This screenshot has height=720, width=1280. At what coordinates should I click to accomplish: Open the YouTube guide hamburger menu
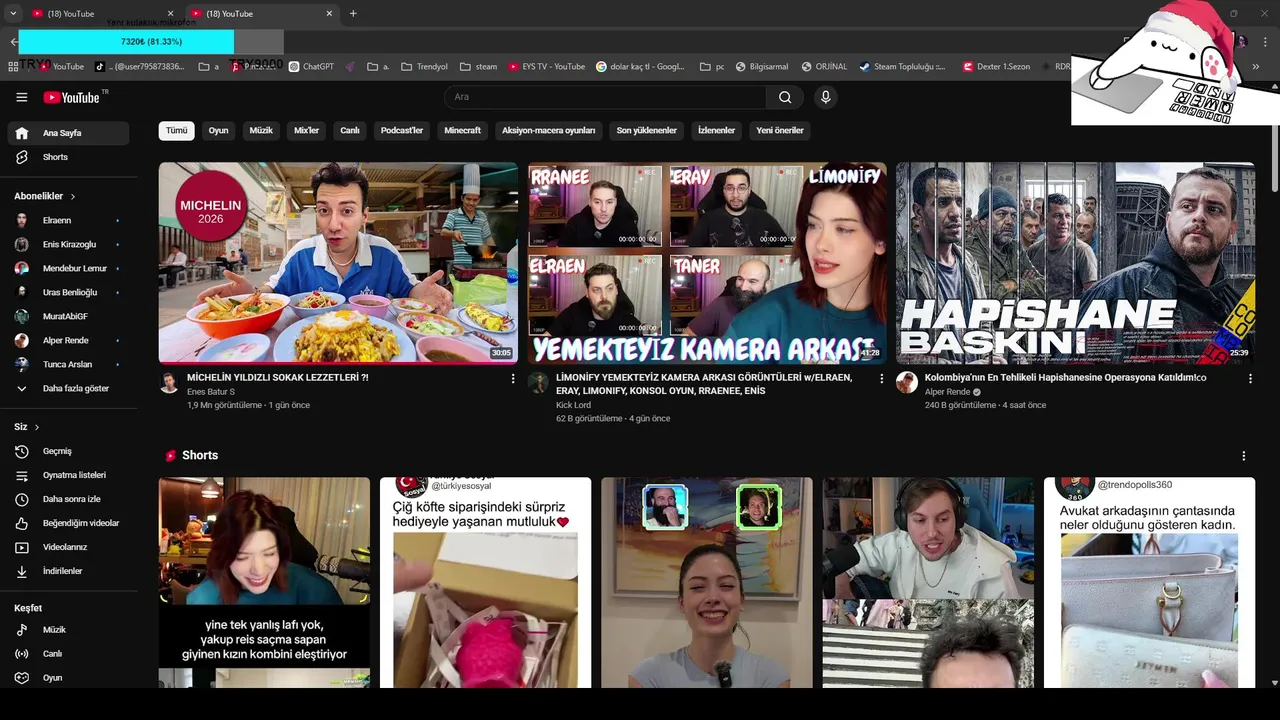pyautogui.click(x=21, y=97)
